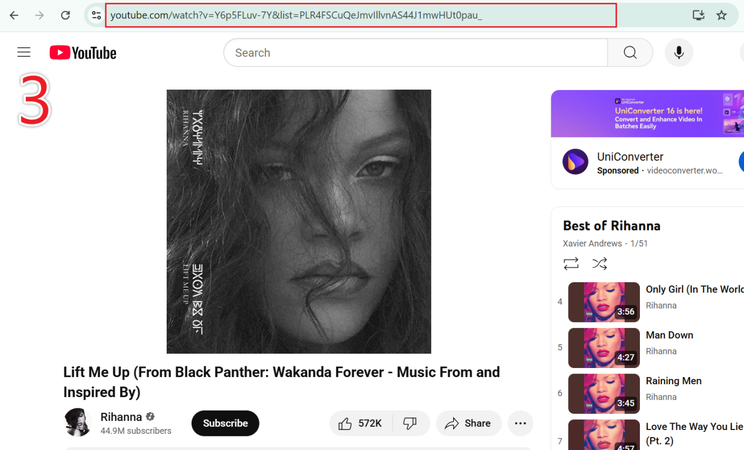Screen dimensions: 744x450
Task: Select Love The Way You Lie (Pt. 2)
Action: (x=695, y=433)
